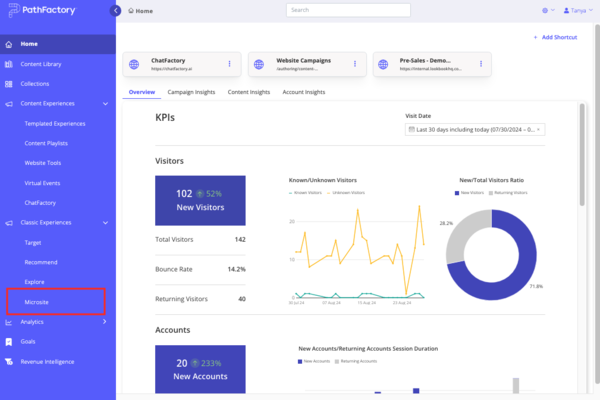600x400 pixels.
Task: Open Recommend under Classic Experiences
Action: pyautogui.click(x=41, y=263)
